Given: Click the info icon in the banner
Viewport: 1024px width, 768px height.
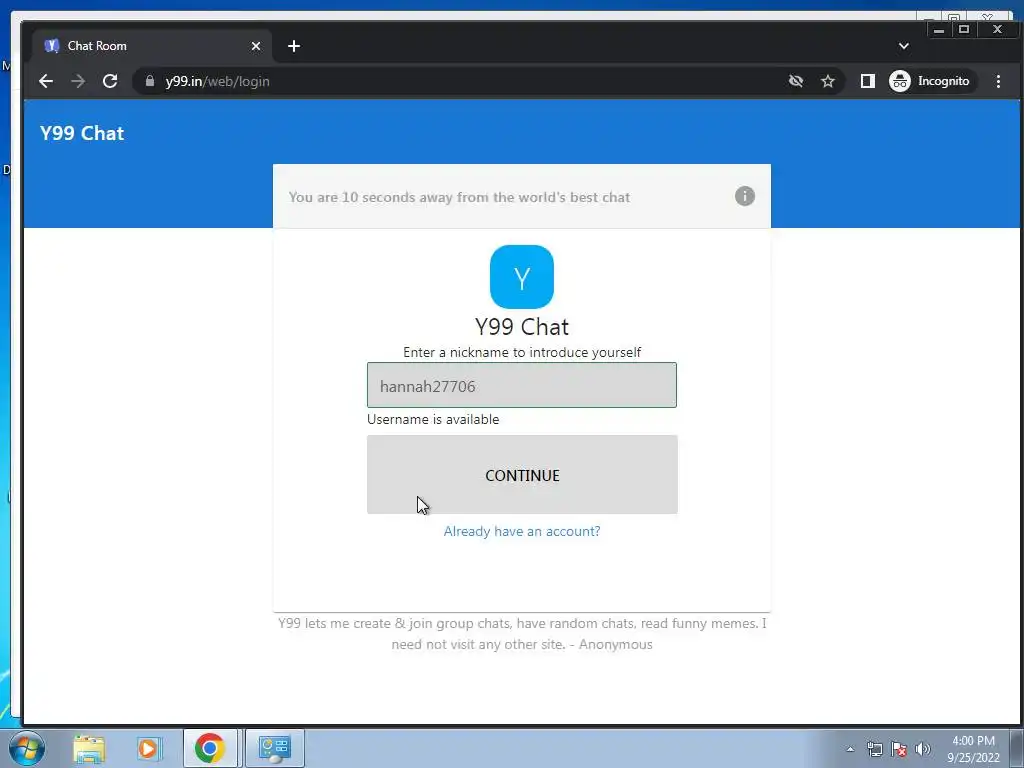Looking at the screenshot, I should point(744,196).
